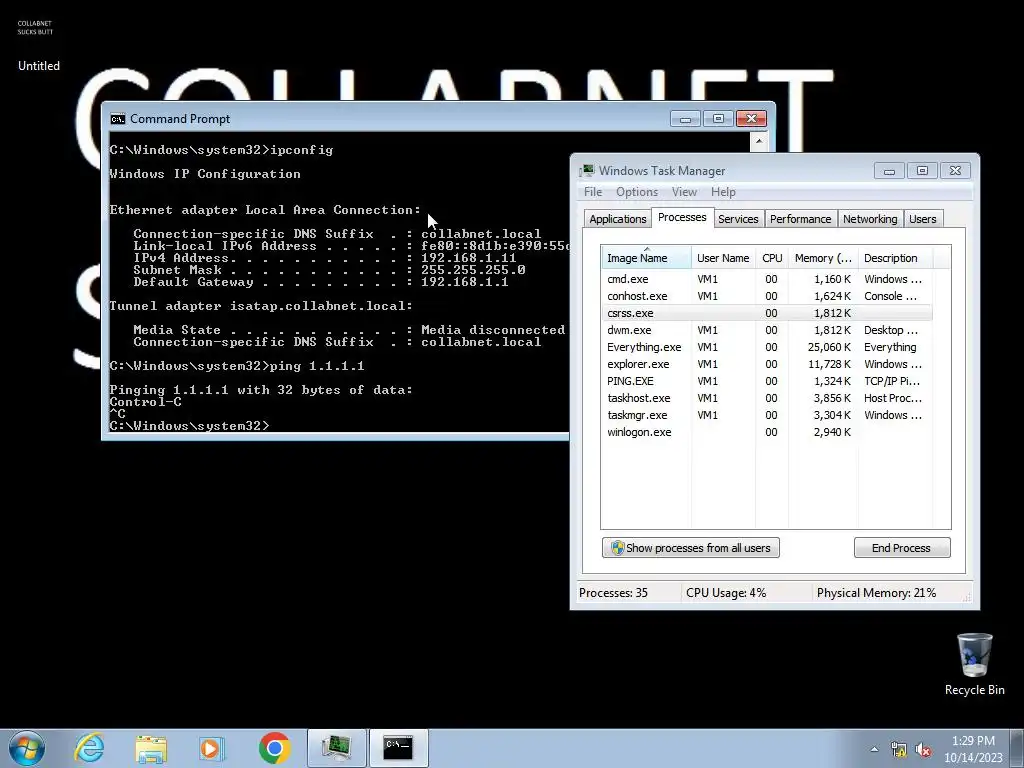Switch to the Applications tab
Screen dimensions: 1024x768
pos(617,219)
